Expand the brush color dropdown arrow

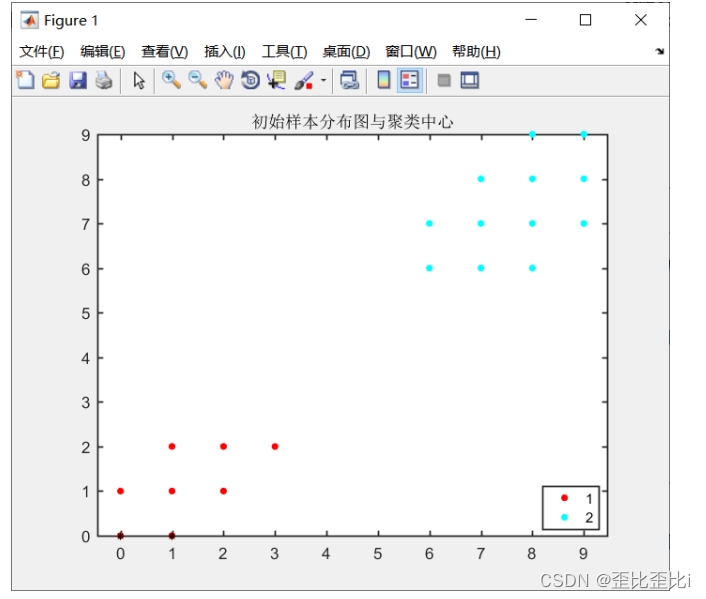coord(323,80)
